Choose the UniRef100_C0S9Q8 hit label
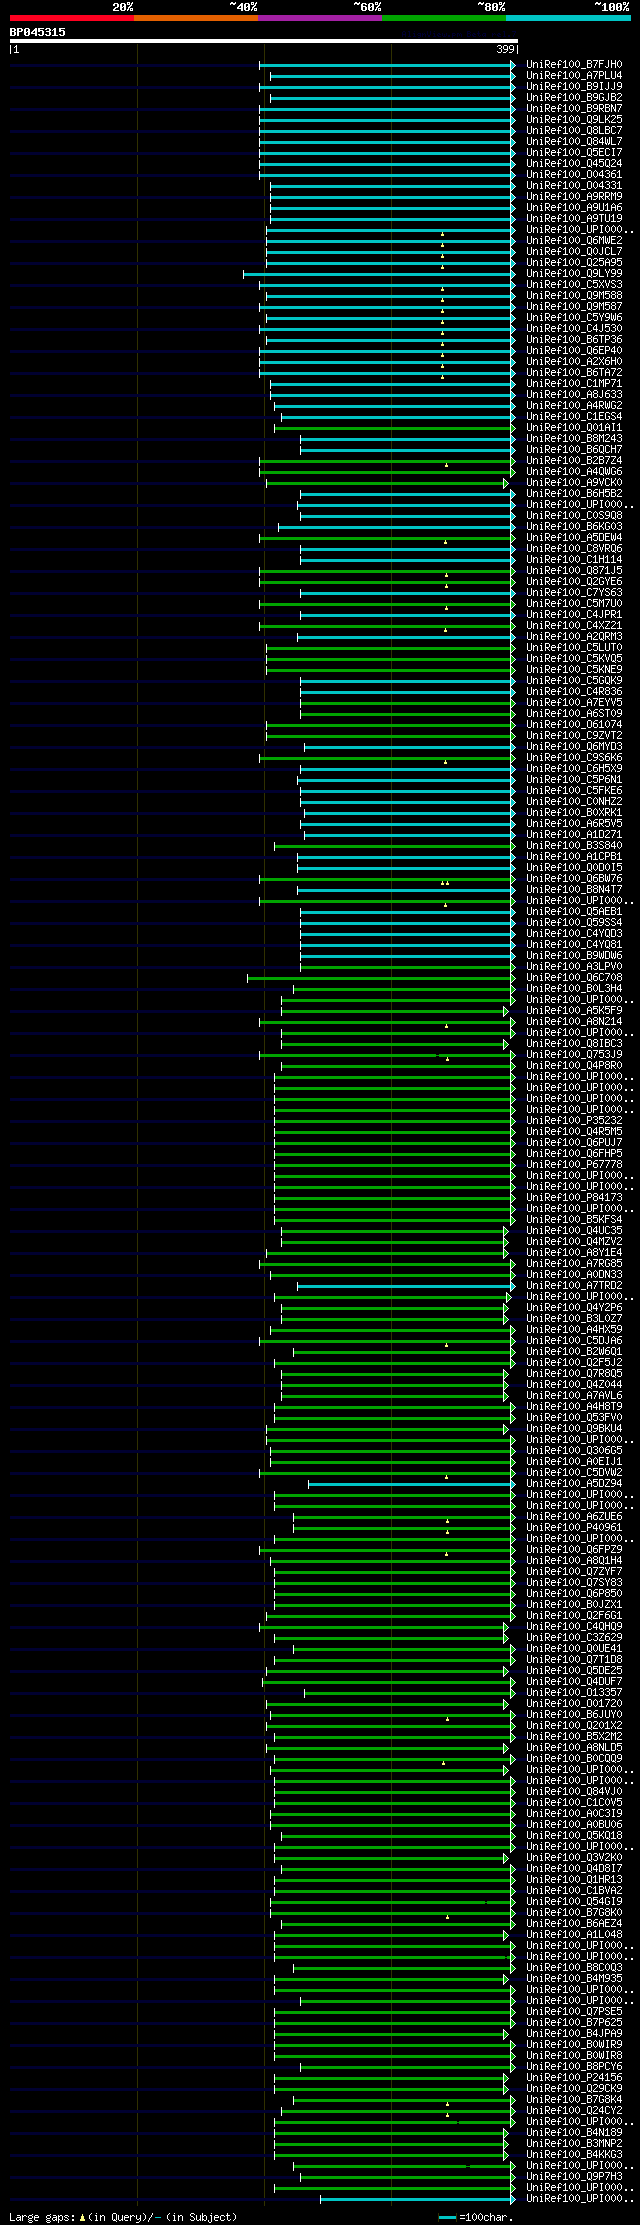Screen dimensions: 640x2225 tap(574, 515)
